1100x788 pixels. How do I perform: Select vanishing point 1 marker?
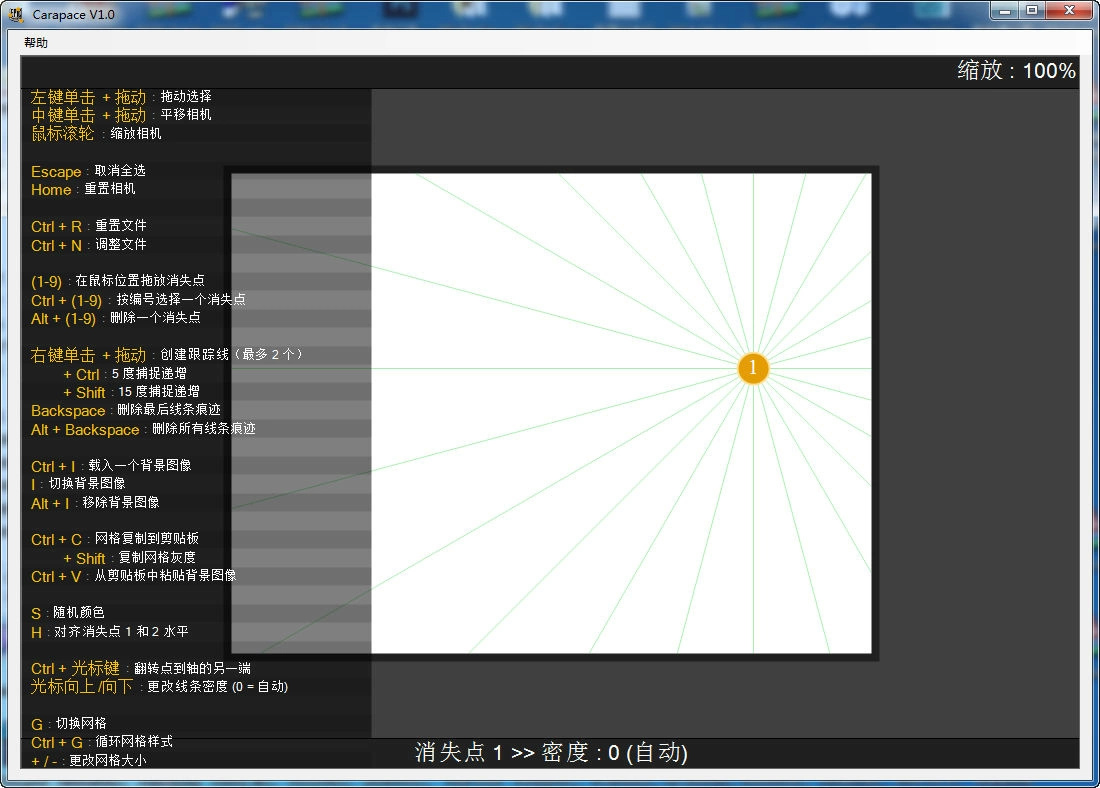[753, 368]
